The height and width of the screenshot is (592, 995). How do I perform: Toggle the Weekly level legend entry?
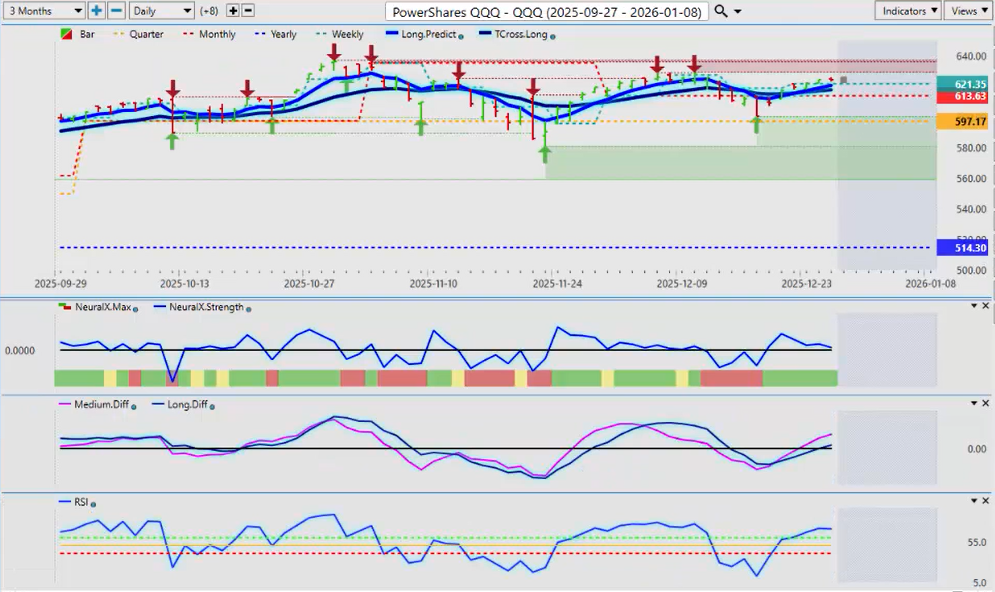[340, 35]
